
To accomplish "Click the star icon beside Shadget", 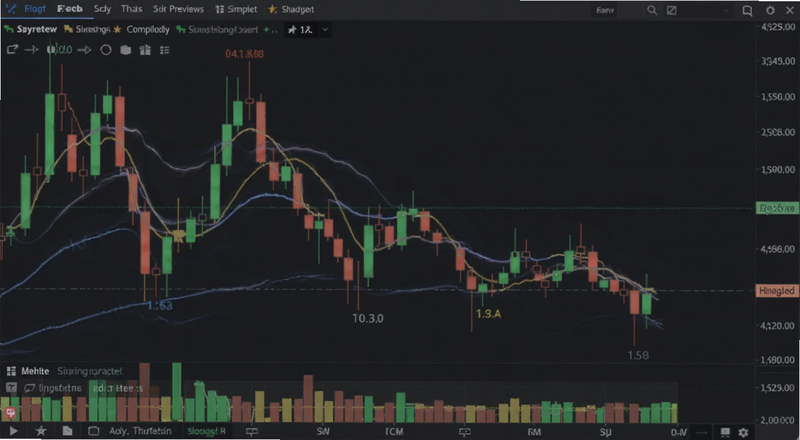I will point(272,9).
